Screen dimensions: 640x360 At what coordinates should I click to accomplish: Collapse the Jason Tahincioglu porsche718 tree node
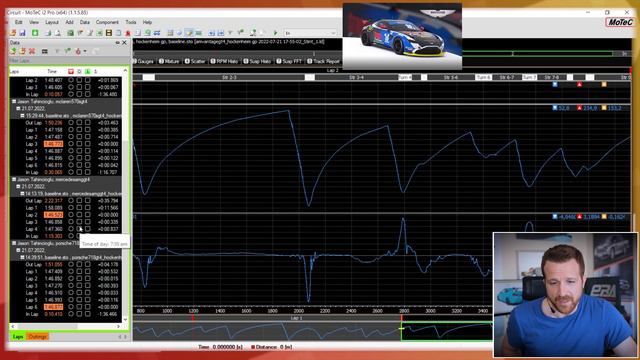click(x=13, y=243)
